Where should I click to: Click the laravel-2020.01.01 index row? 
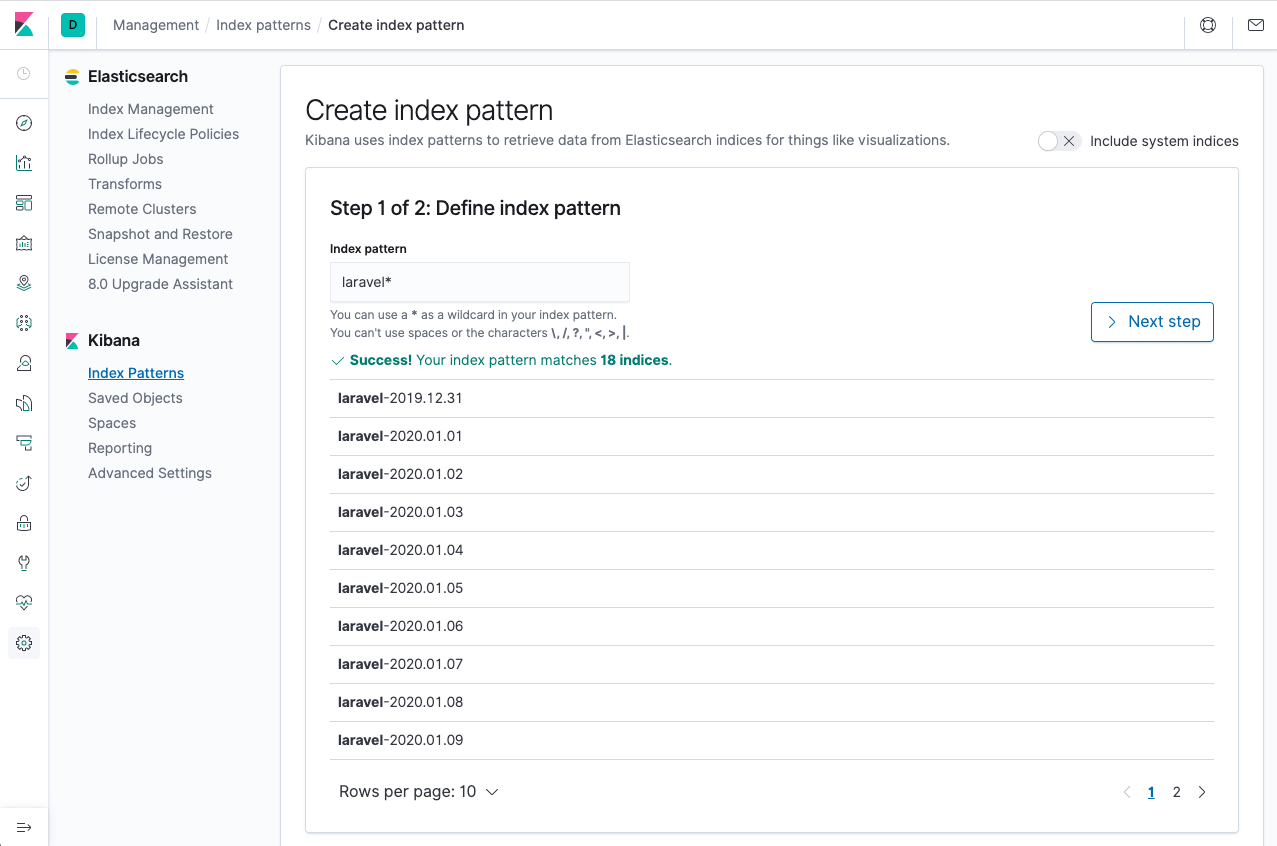(772, 436)
